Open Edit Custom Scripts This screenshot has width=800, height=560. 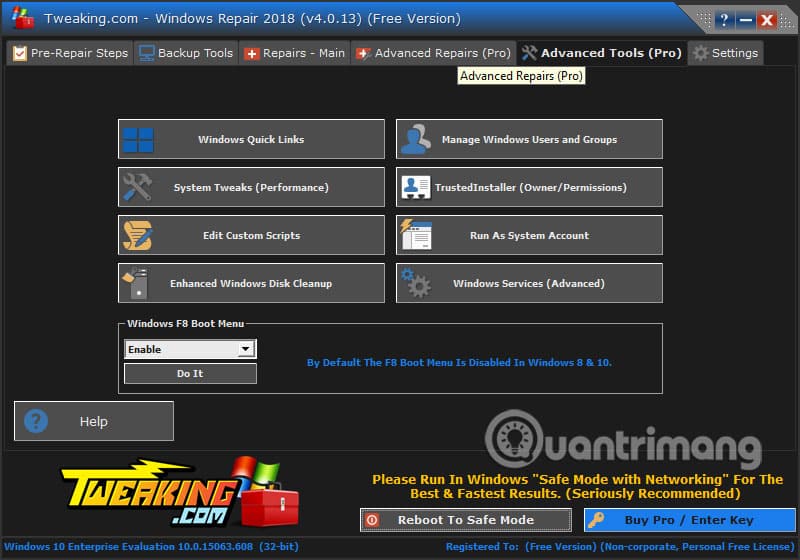251,235
